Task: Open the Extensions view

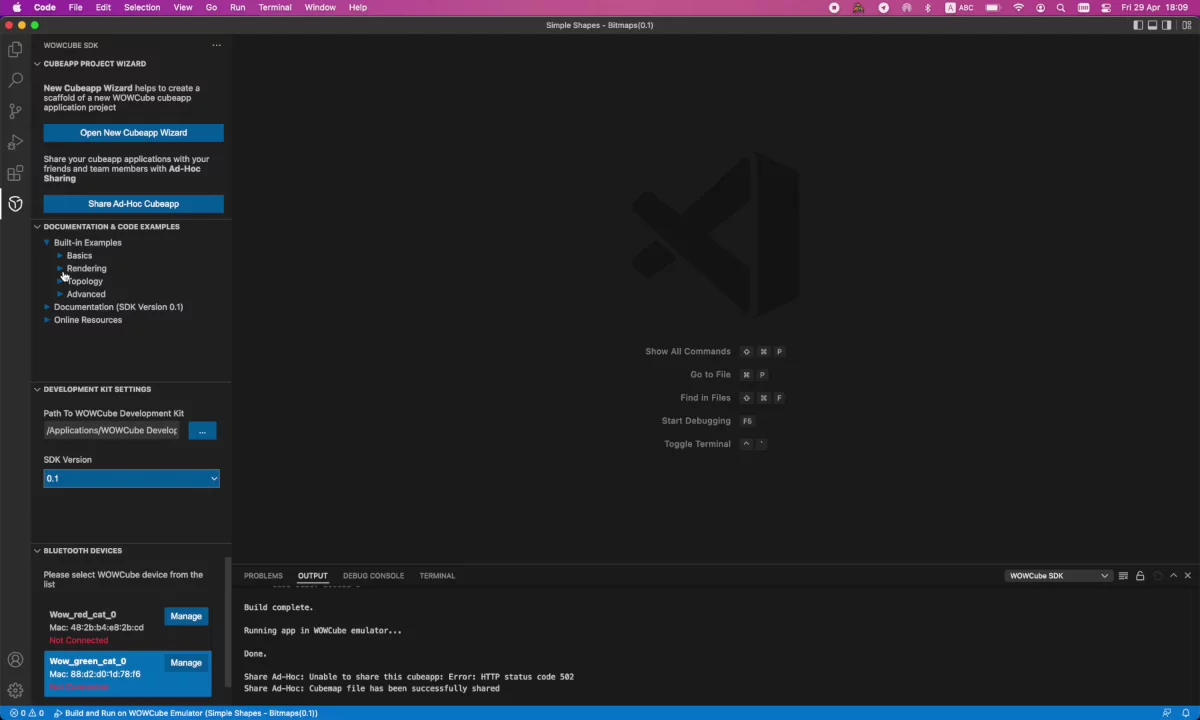Action: pos(15,173)
